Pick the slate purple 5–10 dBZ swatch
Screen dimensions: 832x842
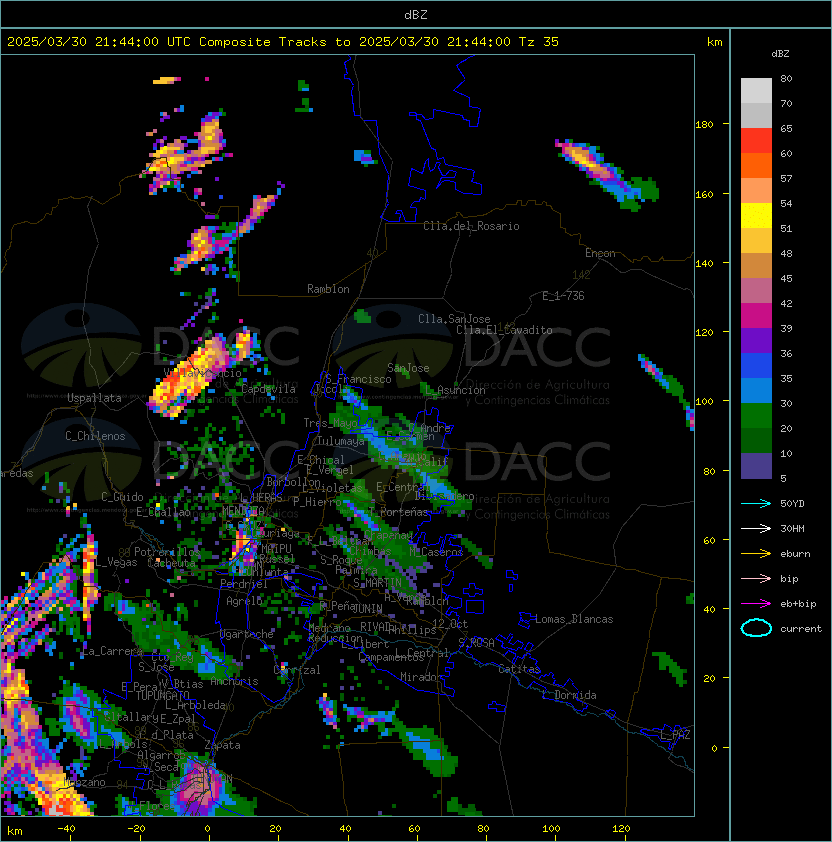click(756, 466)
